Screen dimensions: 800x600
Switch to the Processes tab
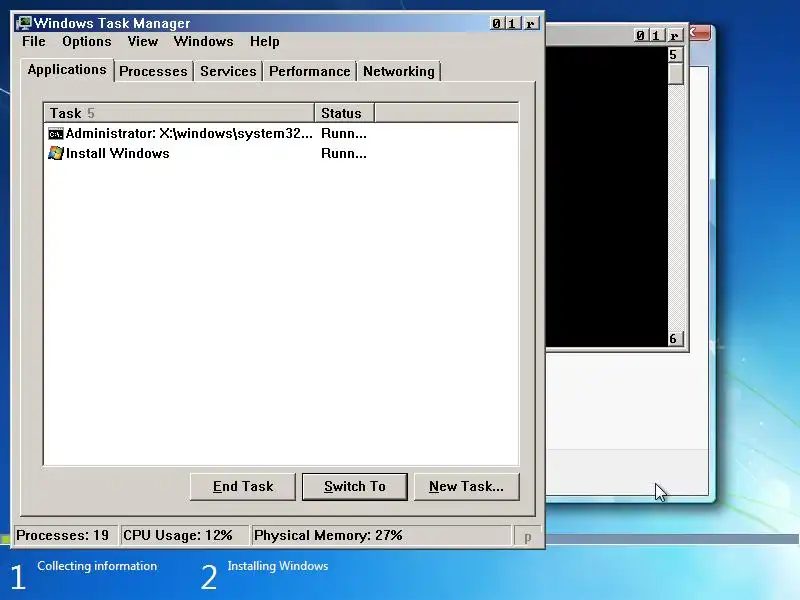(153, 71)
